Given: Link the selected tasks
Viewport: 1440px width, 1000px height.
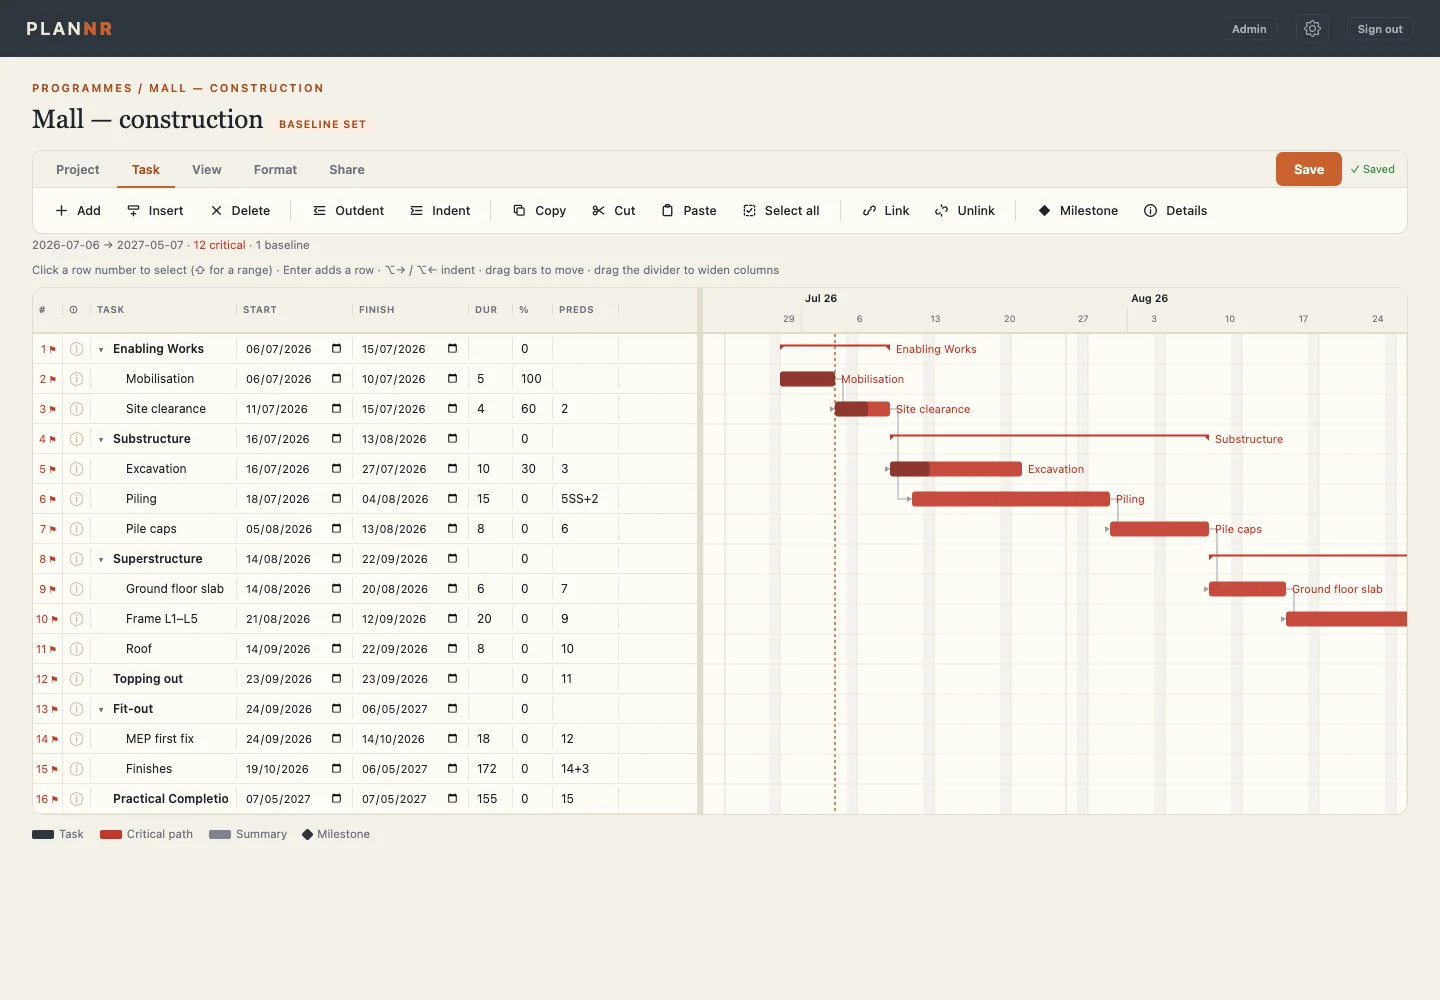Looking at the screenshot, I should (x=886, y=211).
